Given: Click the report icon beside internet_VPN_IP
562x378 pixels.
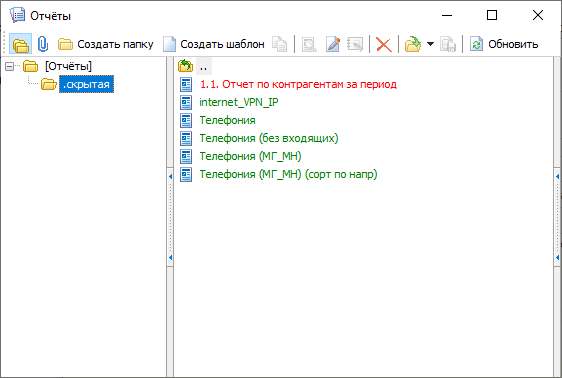Looking at the screenshot, I should [186, 102].
